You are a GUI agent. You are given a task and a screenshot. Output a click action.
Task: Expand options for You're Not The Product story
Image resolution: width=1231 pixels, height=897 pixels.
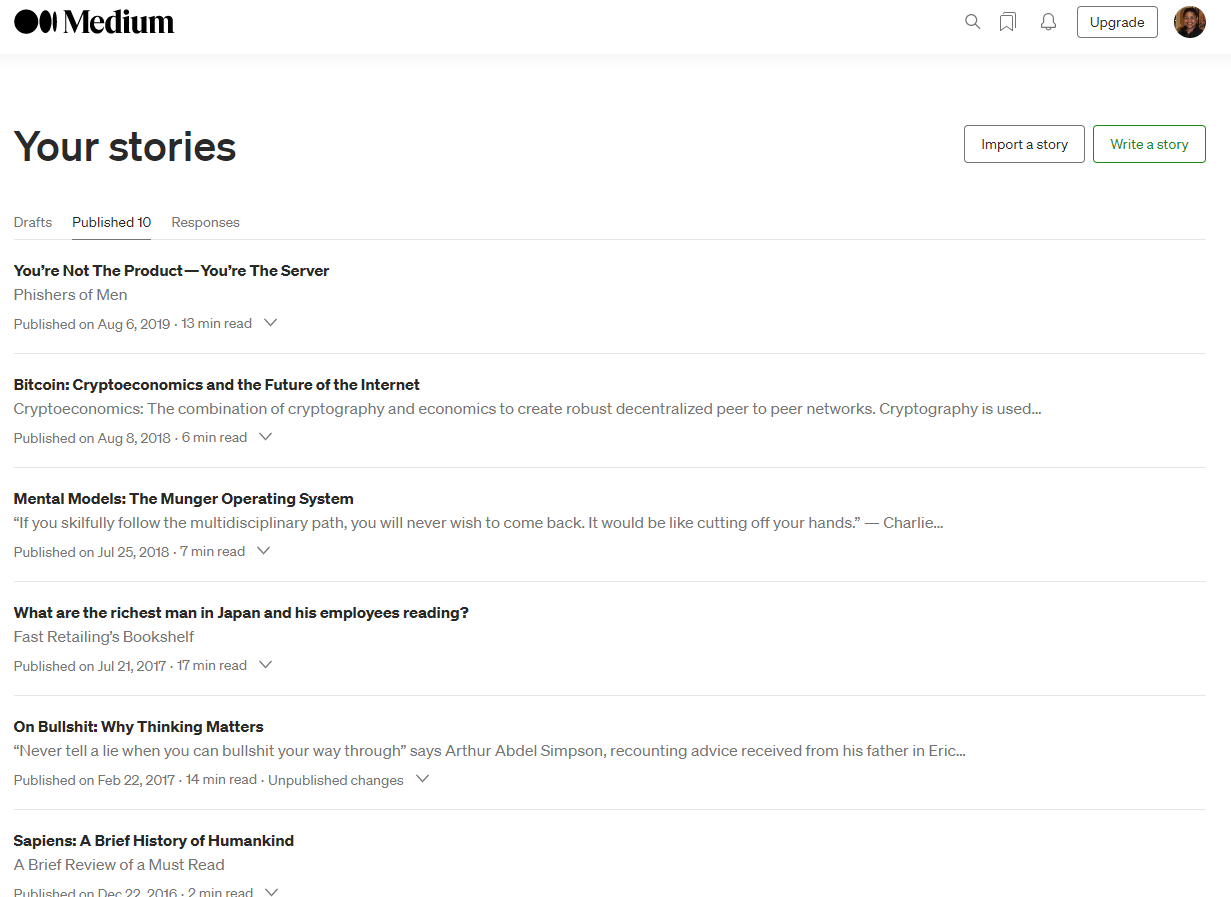270,323
